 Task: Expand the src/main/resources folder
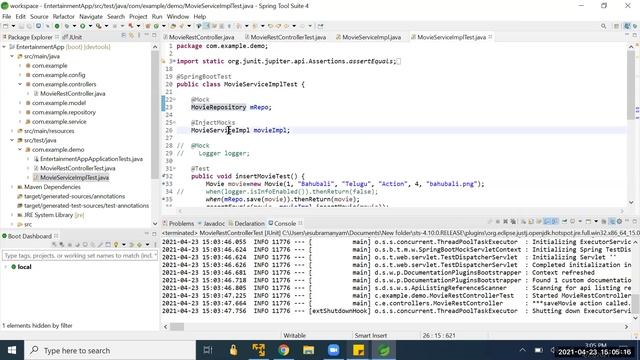point(12,131)
